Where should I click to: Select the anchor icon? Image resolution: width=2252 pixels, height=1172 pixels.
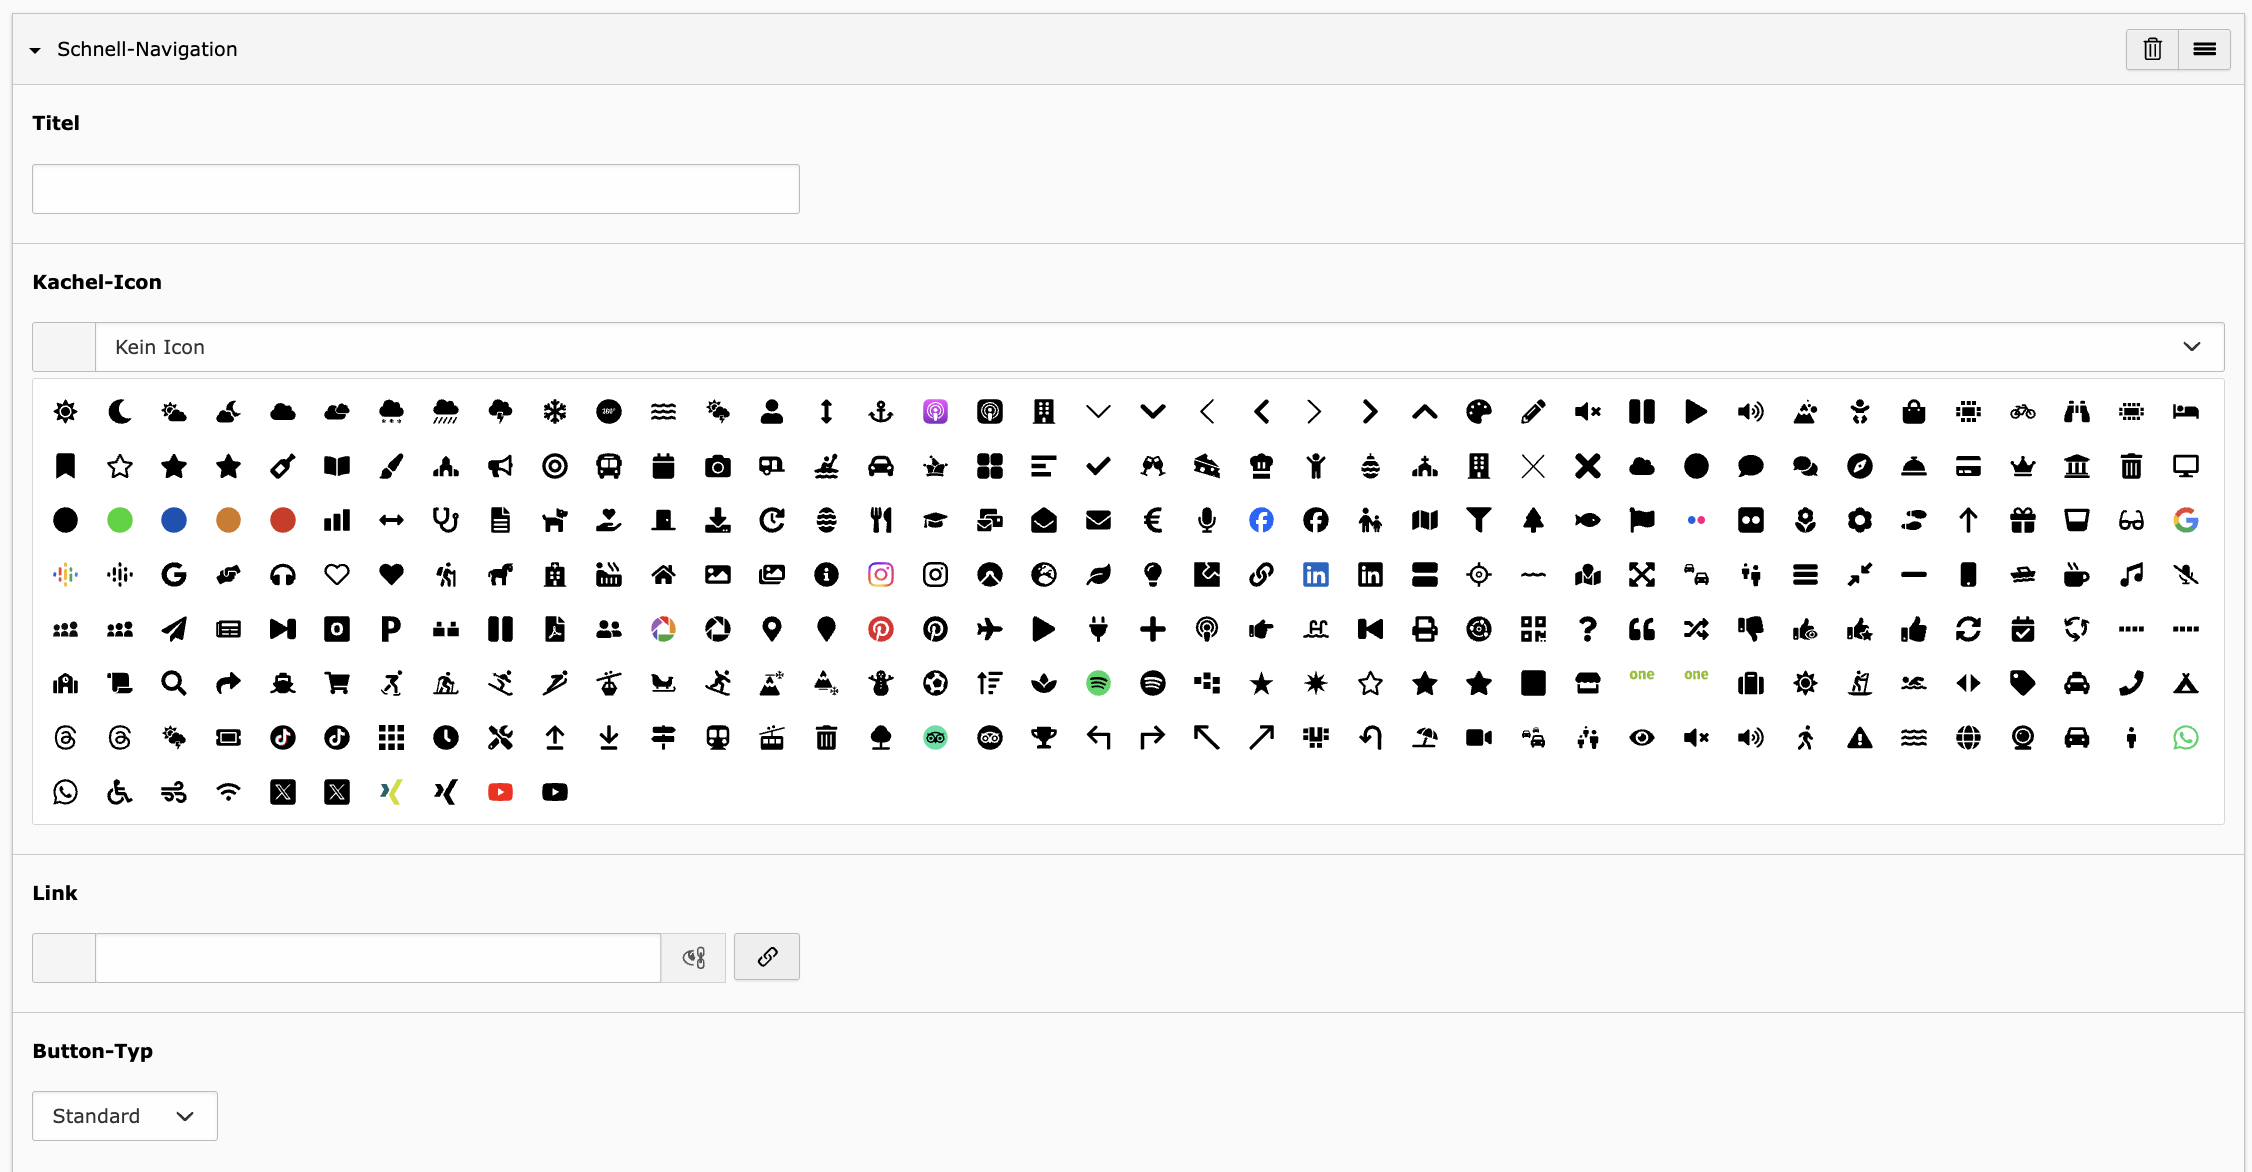[880, 411]
